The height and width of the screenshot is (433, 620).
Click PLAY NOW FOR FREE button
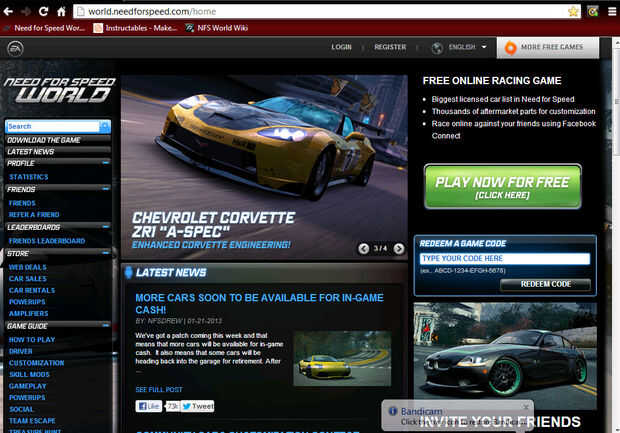click(x=503, y=186)
